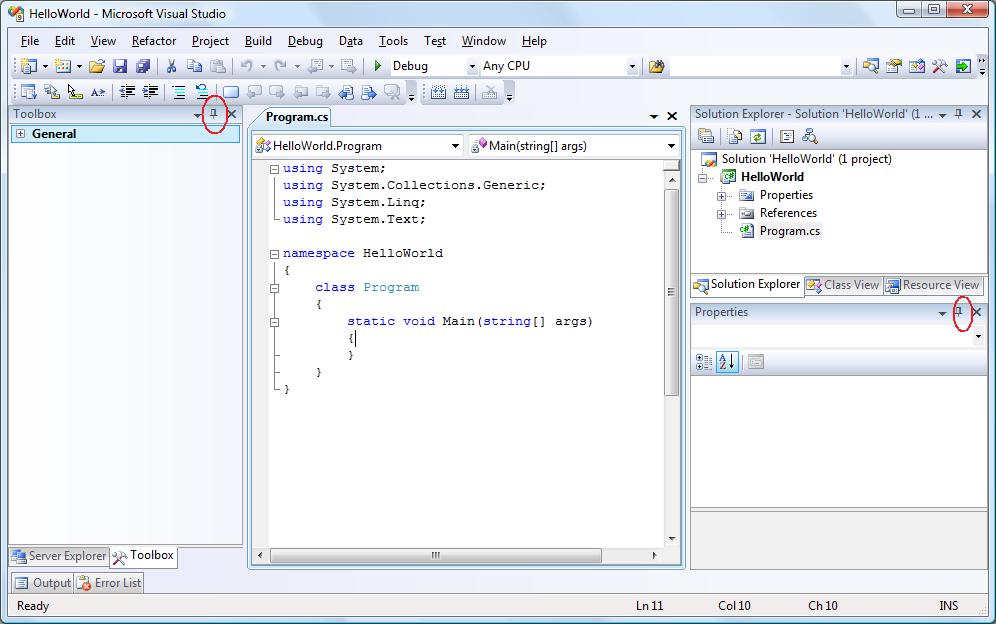The height and width of the screenshot is (624, 996).
Task: Collapse the HelloWorld project node
Action: click(x=703, y=178)
